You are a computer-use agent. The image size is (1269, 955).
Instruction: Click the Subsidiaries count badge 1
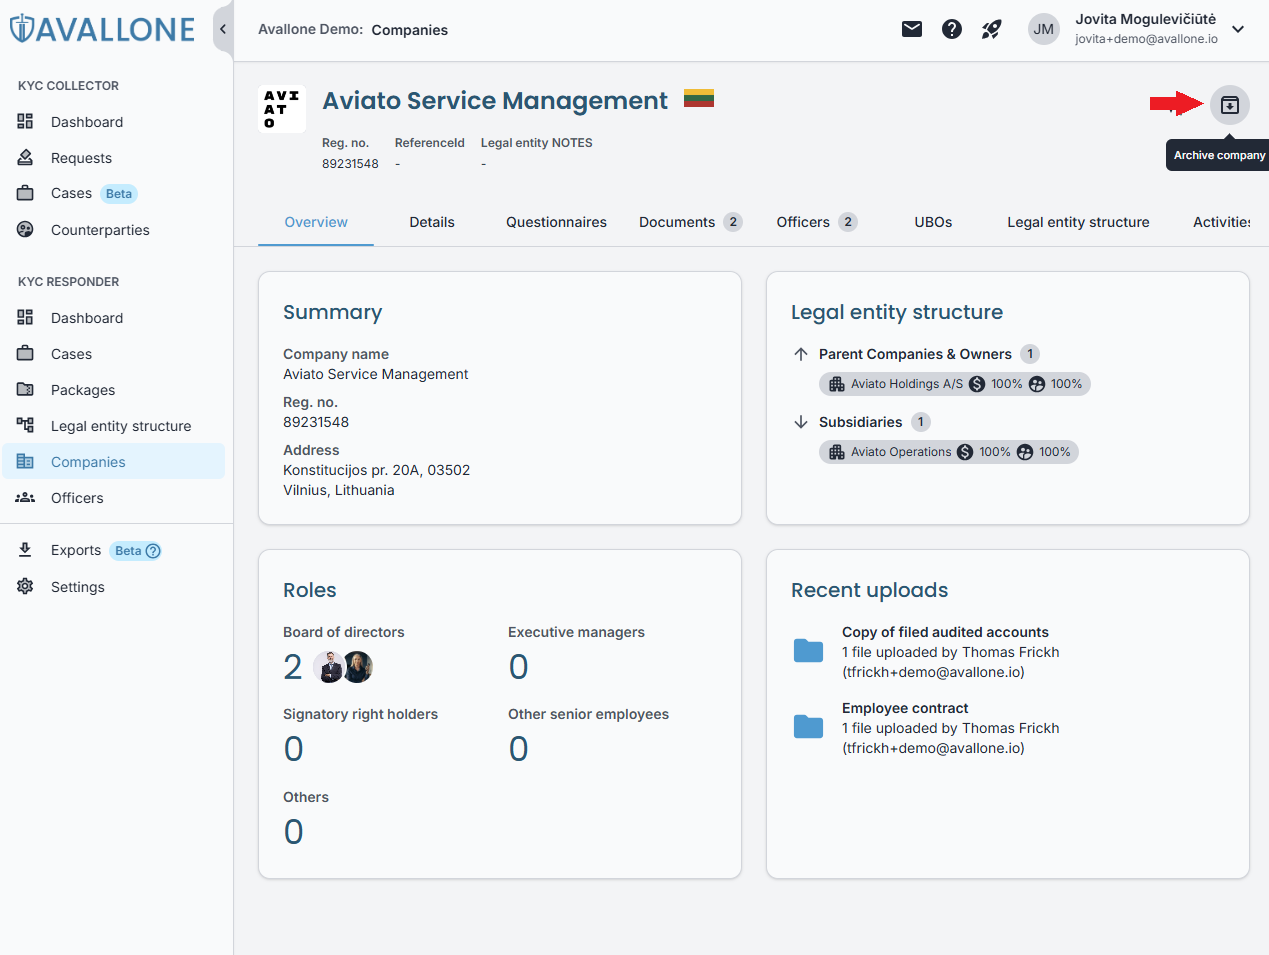pos(921,422)
